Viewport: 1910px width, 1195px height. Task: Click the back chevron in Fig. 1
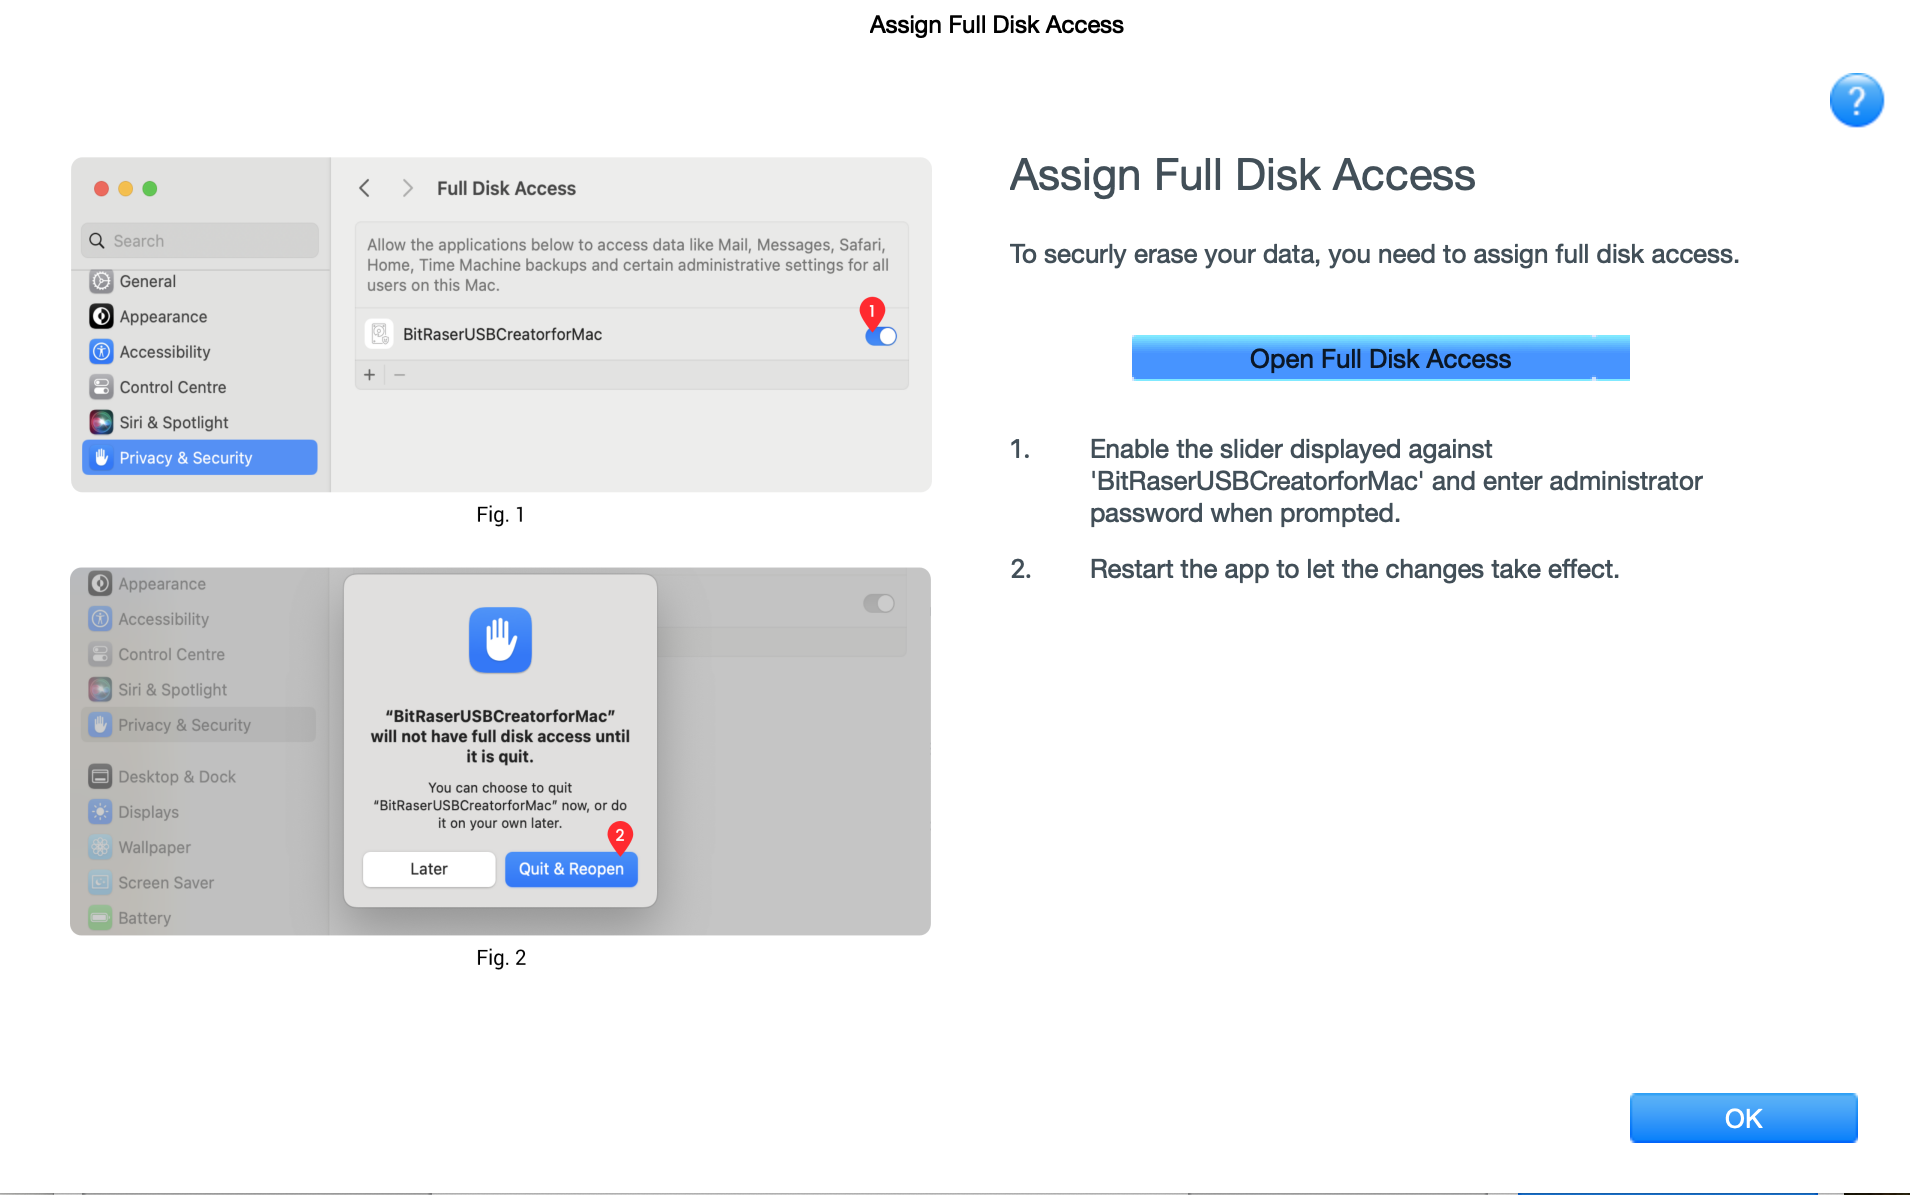pyautogui.click(x=365, y=188)
